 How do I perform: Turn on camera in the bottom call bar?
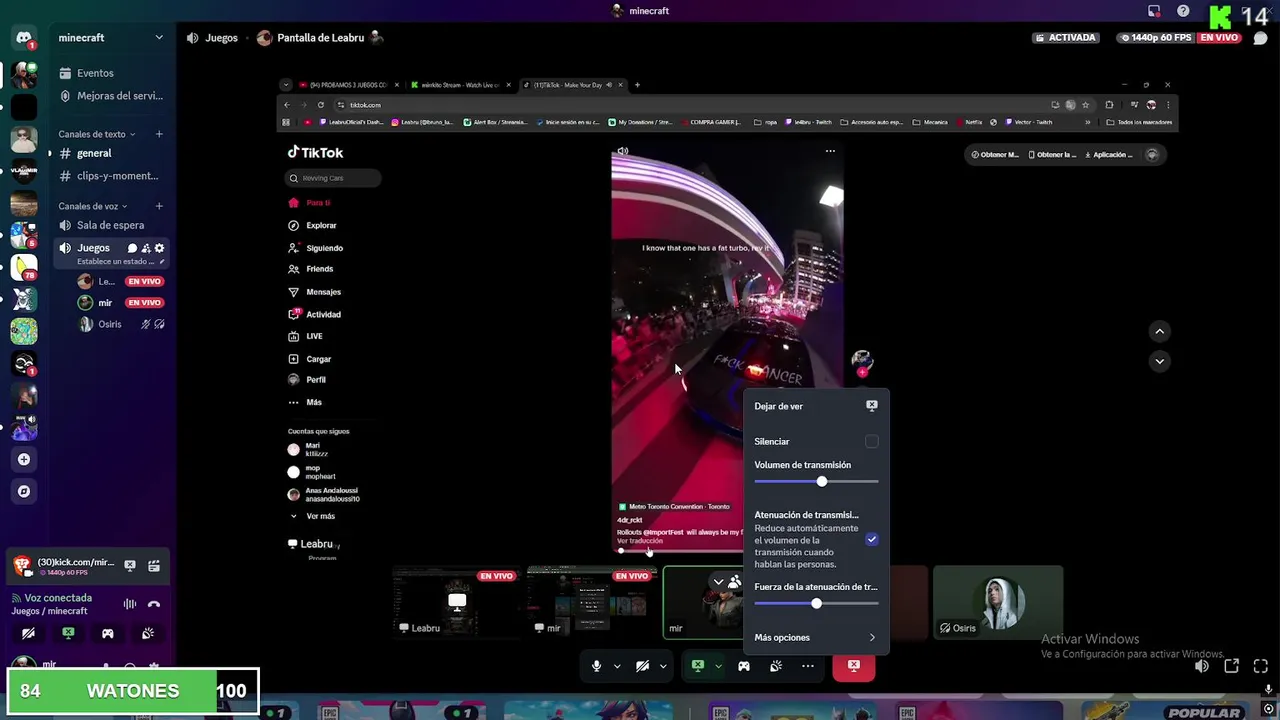[x=642, y=666]
